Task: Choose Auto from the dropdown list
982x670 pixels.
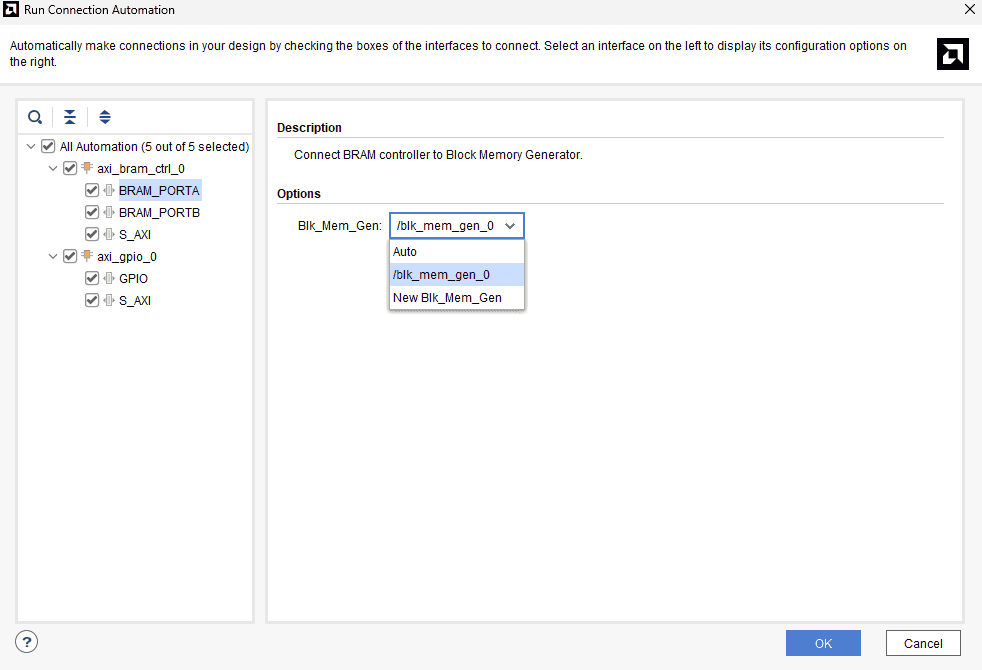Action: tap(405, 252)
